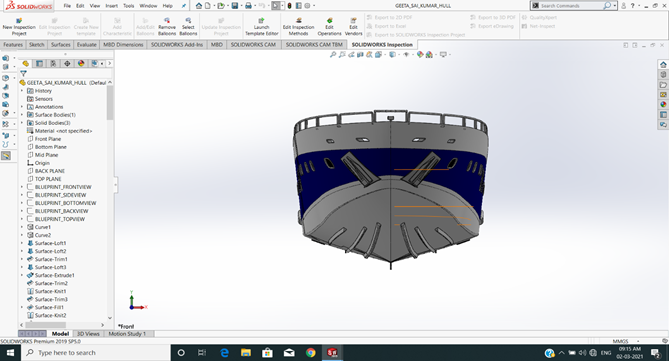Open Edit Vendors
Viewport: 669px width, 361px height.
(x=353, y=26)
